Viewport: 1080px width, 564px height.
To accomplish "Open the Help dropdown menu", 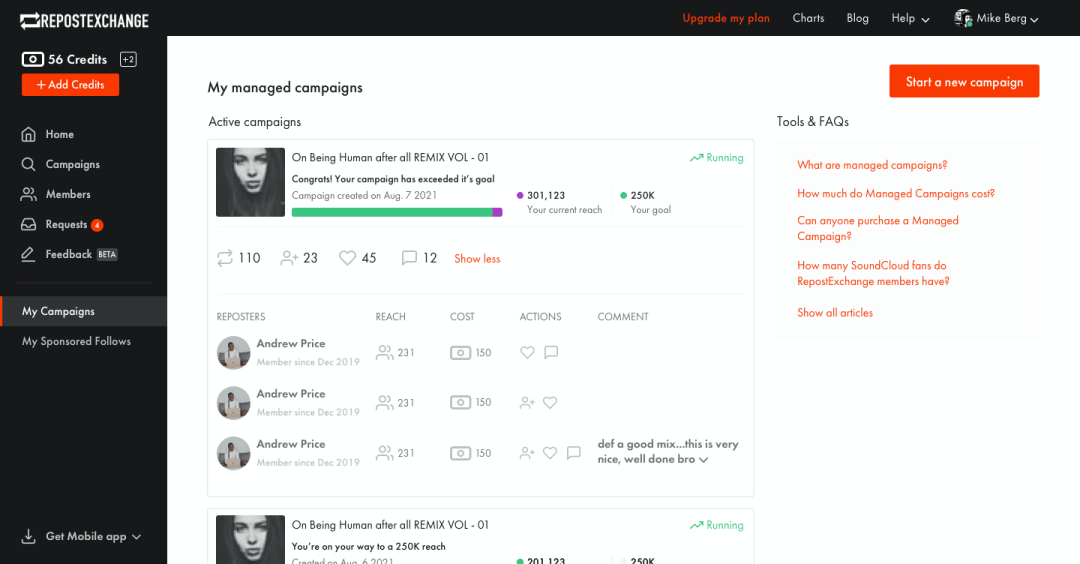I will [910, 18].
